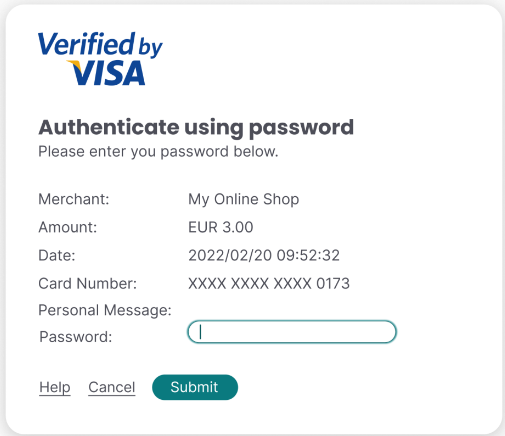505x436 pixels.
Task: Click the Verified by VISA logo
Action: click(x=100, y=59)
